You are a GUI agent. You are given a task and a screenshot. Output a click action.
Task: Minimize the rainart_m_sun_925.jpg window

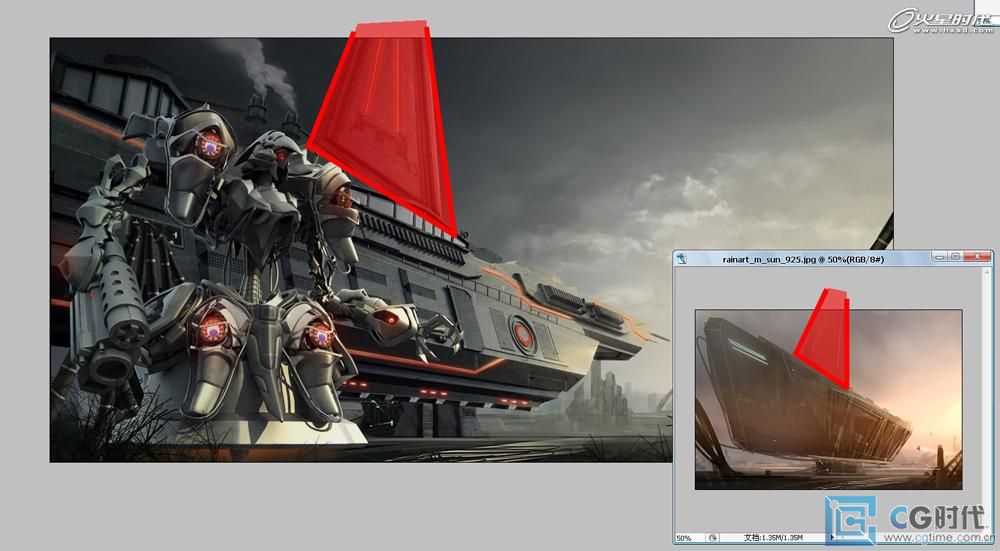coord(939,256)
